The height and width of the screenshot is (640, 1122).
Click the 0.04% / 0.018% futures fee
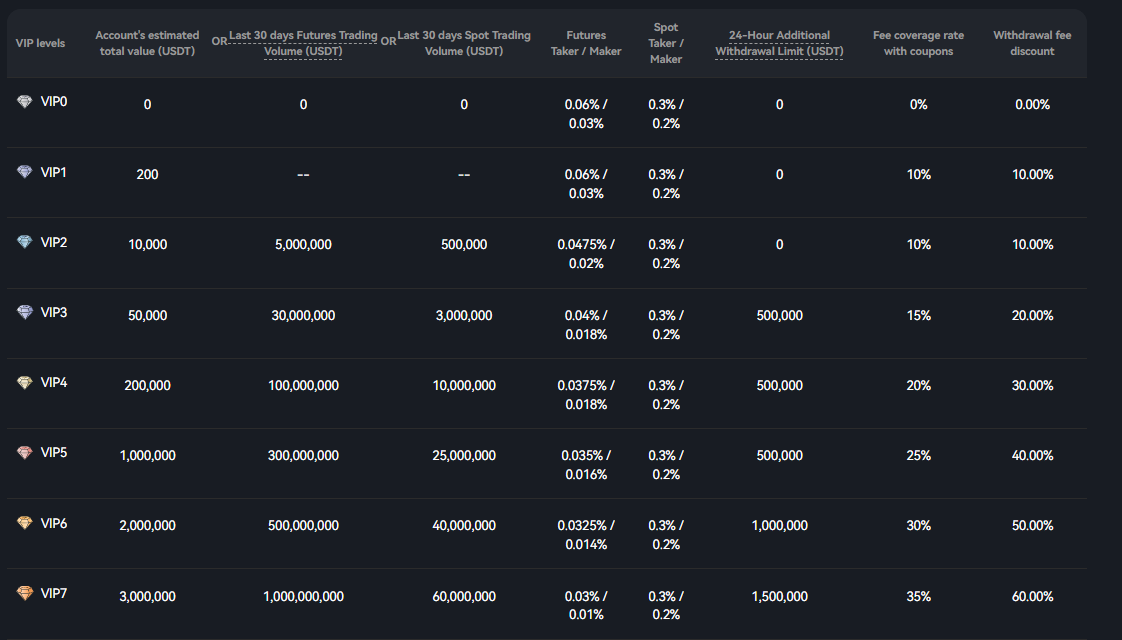[x=586, y=325]
